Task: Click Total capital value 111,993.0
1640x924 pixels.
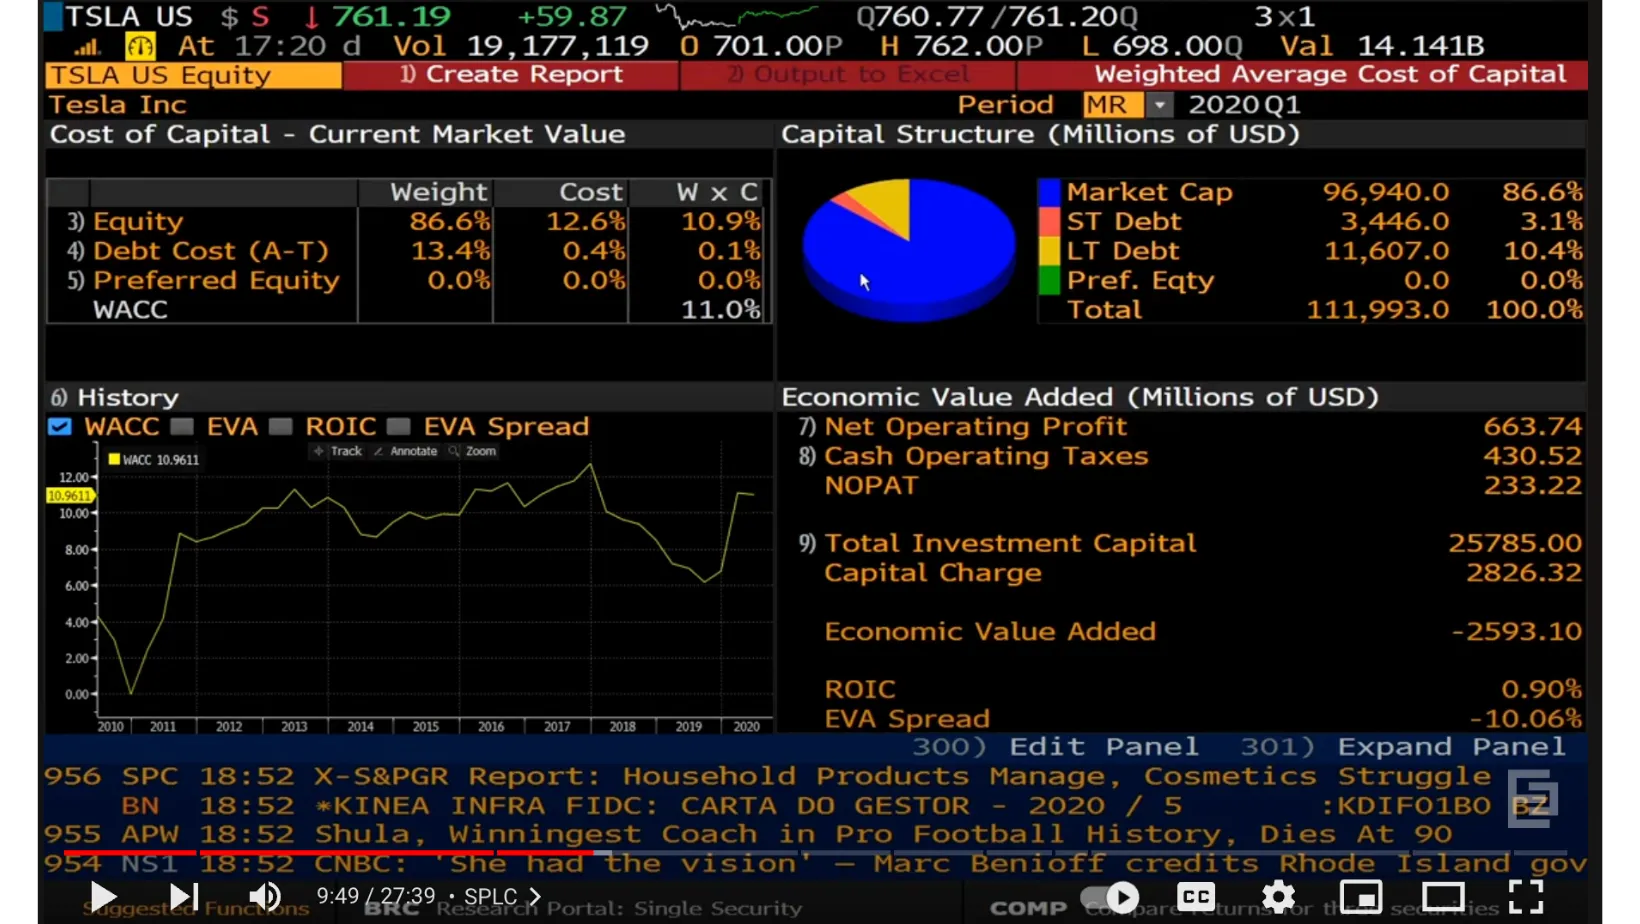Action: tap(1377, 310)
